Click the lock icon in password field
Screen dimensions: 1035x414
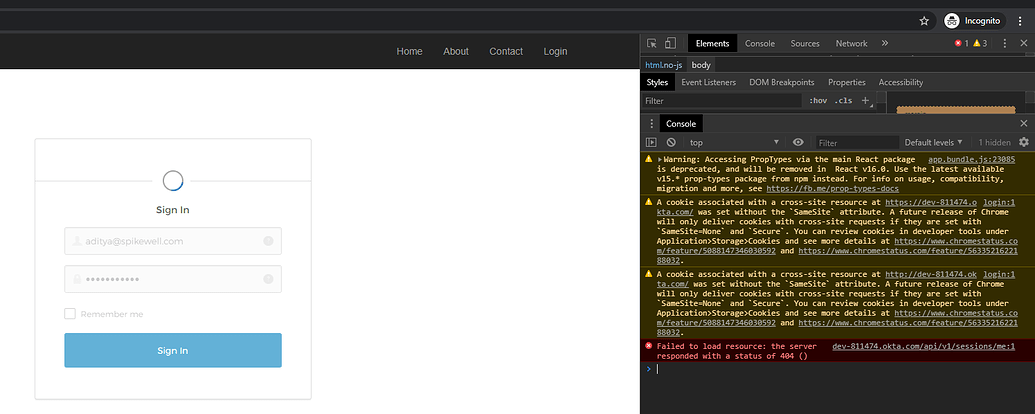(77, 279)
